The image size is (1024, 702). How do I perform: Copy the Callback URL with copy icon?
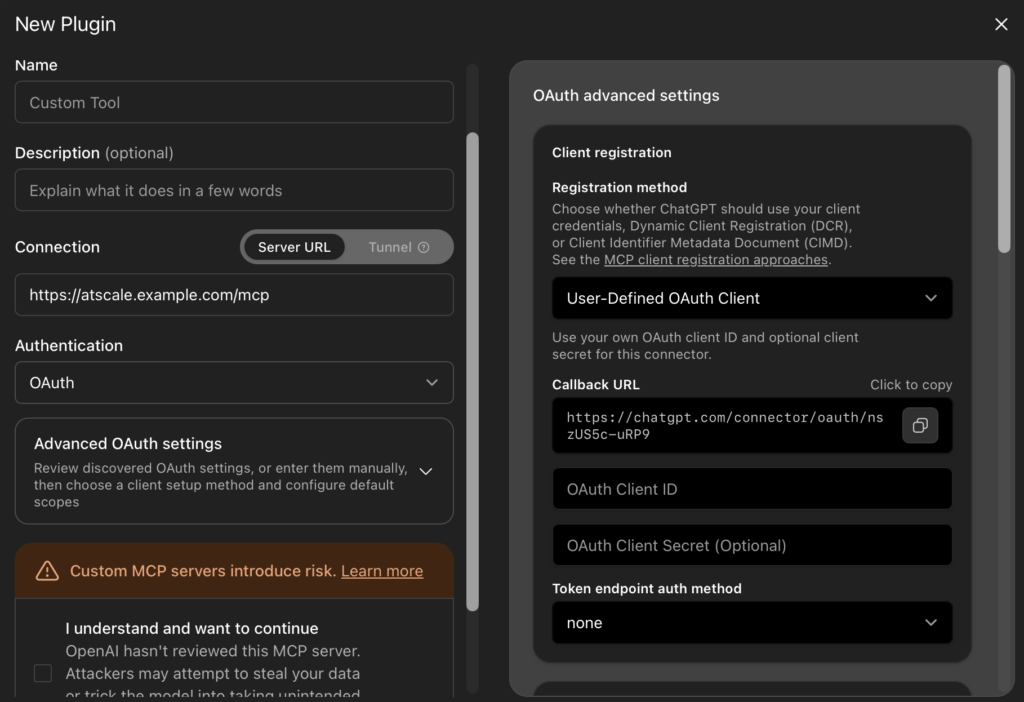(x=920, y=425)
